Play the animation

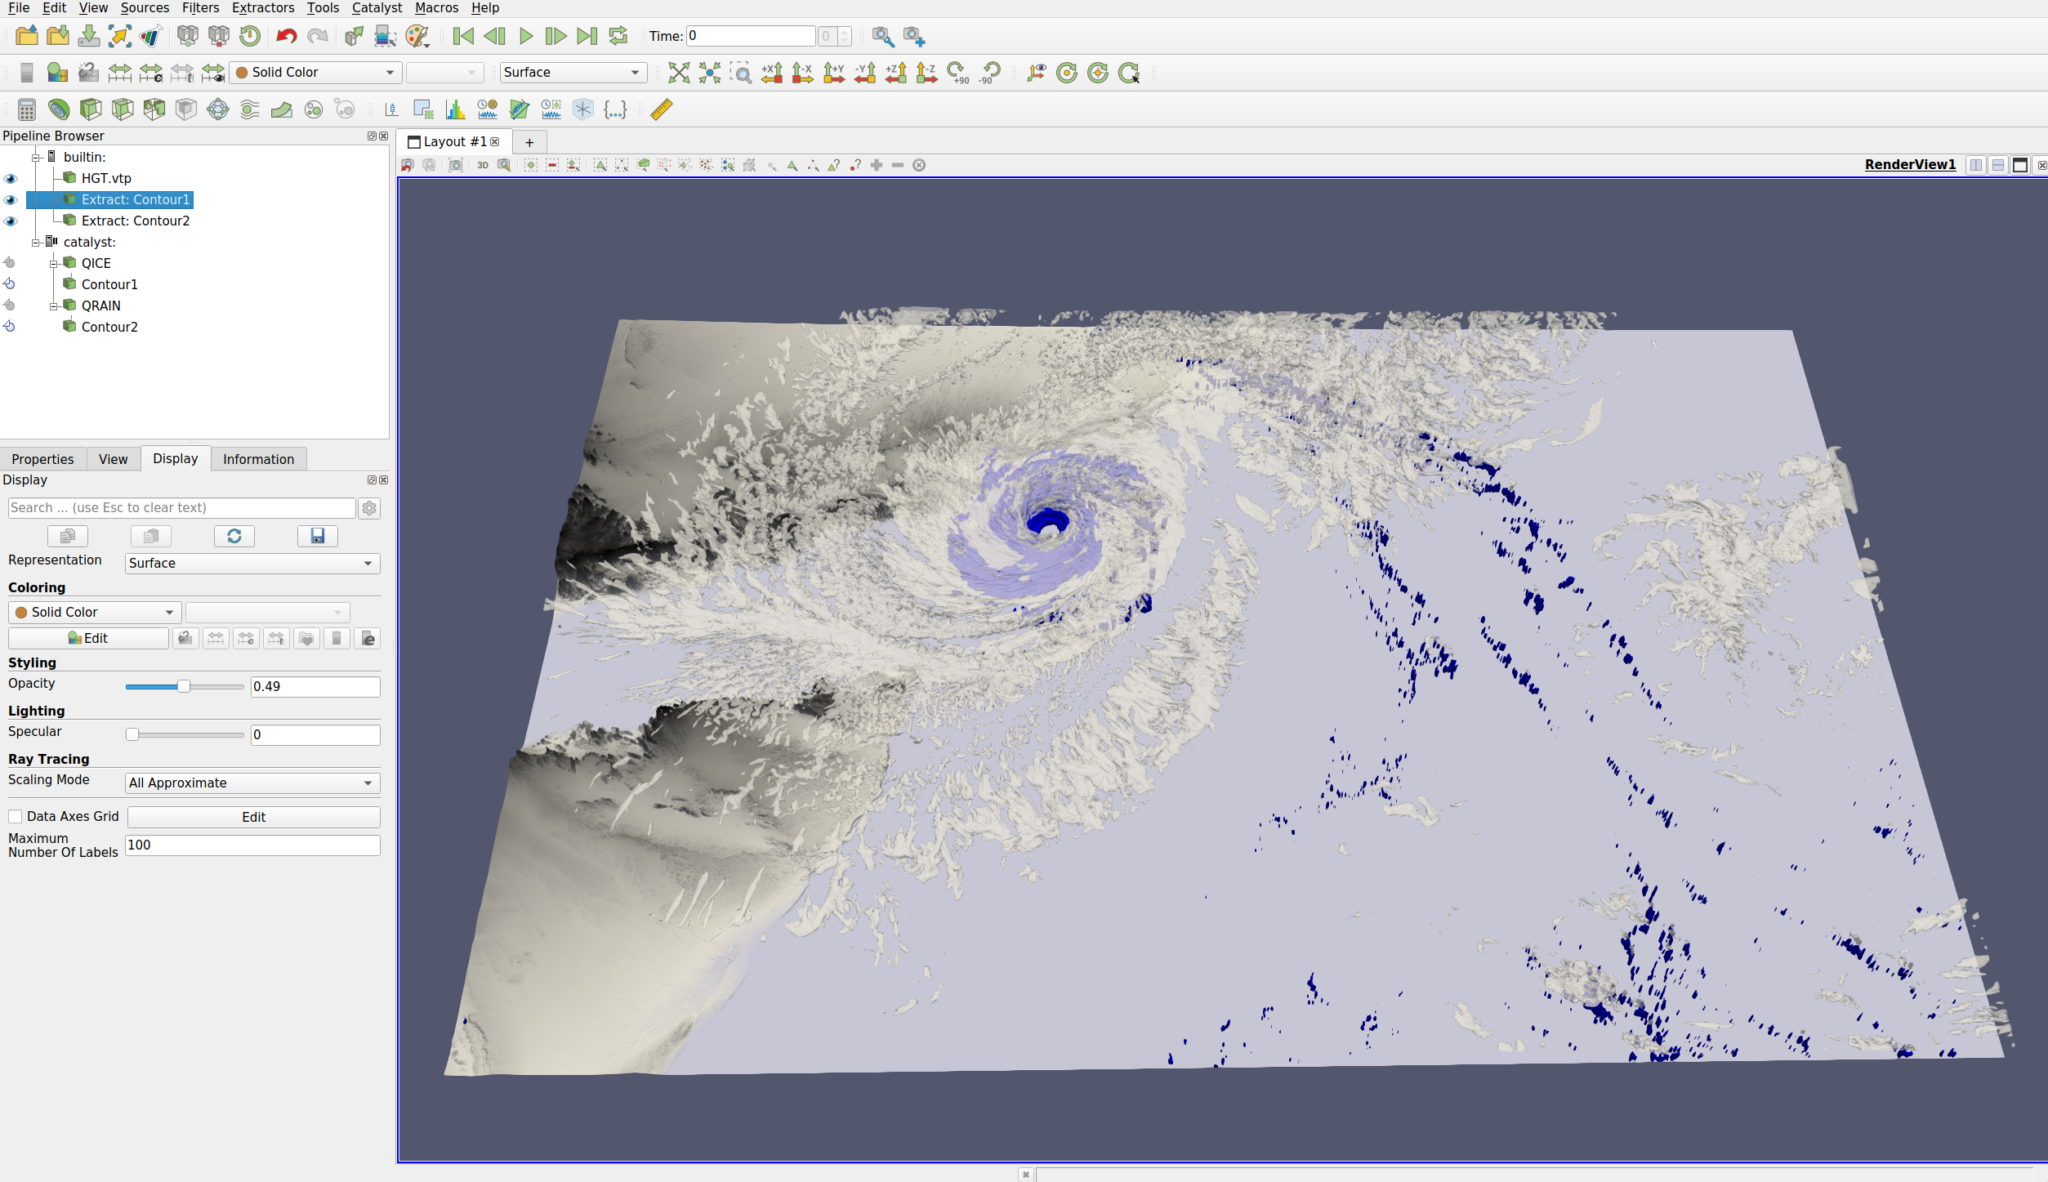(x=526, y=36)
